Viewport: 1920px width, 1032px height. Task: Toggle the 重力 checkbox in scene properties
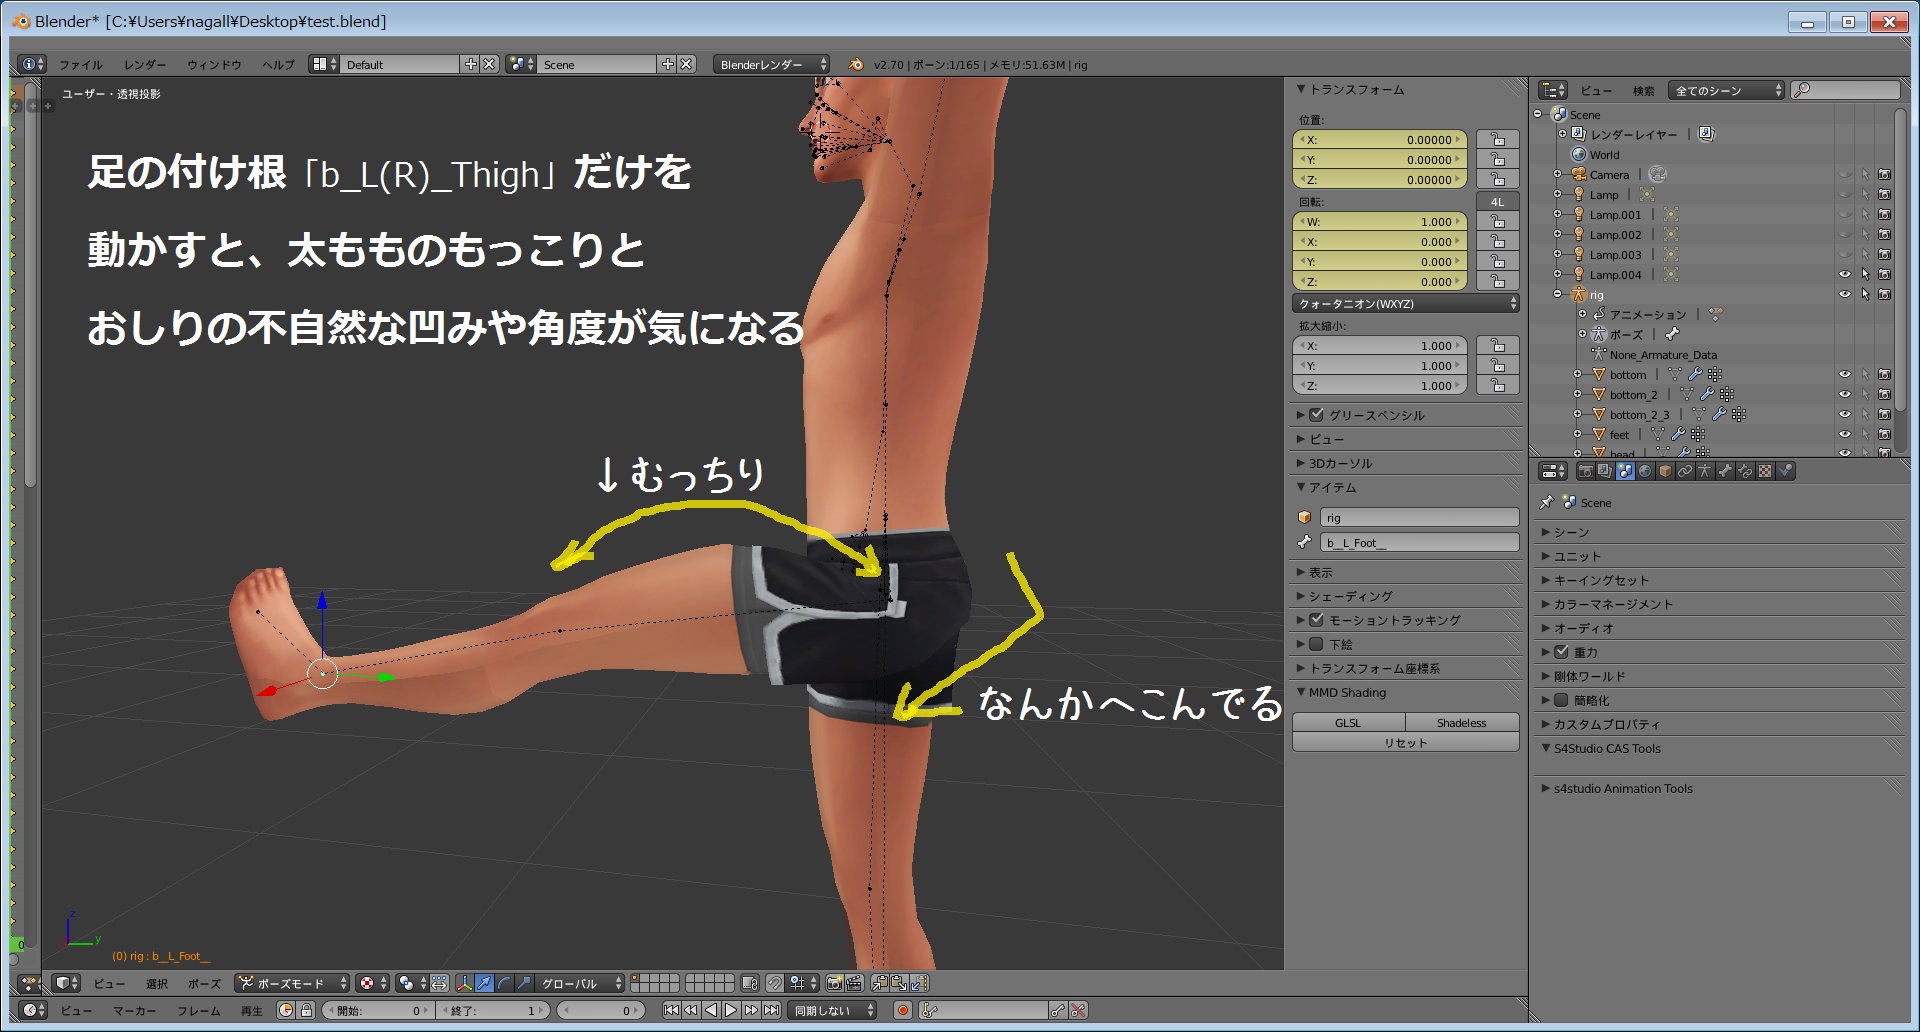tap(1561, 652)
